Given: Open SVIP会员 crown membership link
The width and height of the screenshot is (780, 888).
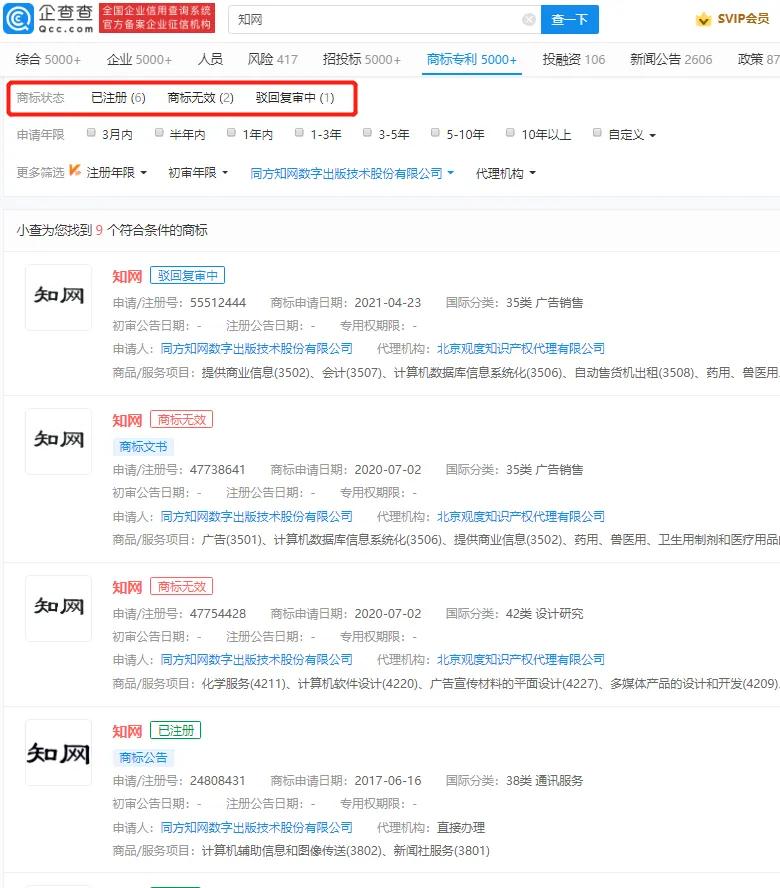Looking at the screenshot, I should tap(733, 19).
